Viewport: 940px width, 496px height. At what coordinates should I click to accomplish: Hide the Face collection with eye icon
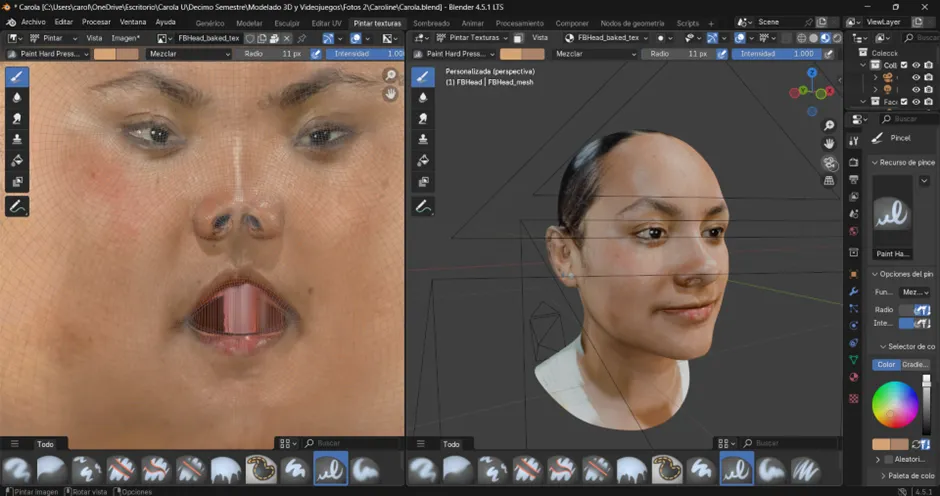click(x=916, y=102)
